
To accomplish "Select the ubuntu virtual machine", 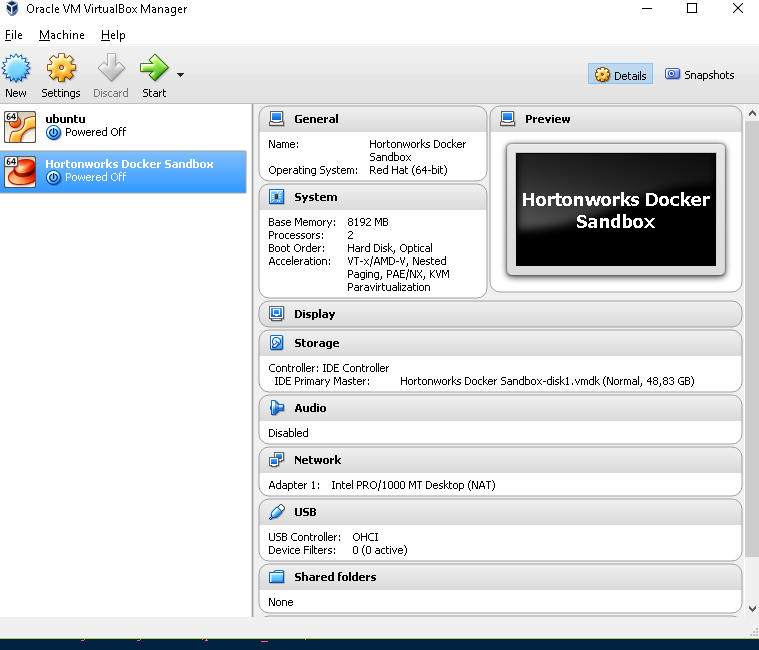I will point(123,127).
